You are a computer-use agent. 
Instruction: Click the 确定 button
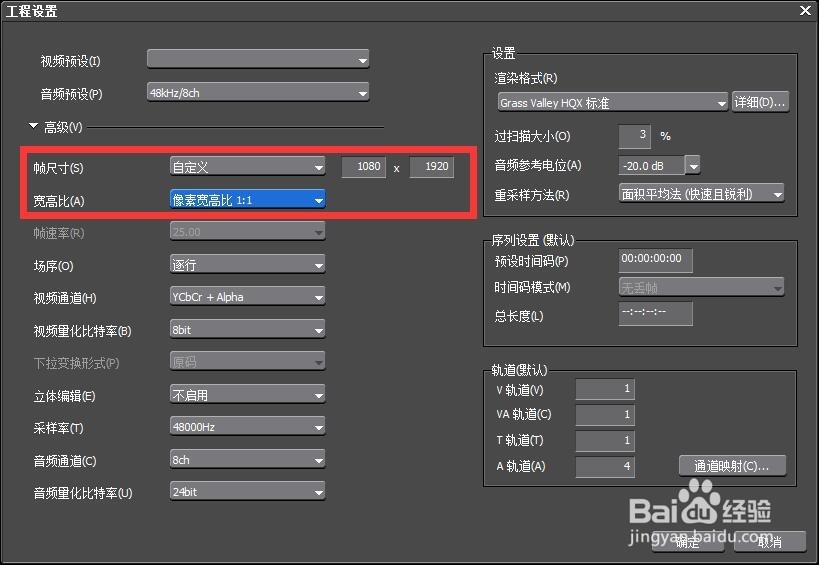688,542
